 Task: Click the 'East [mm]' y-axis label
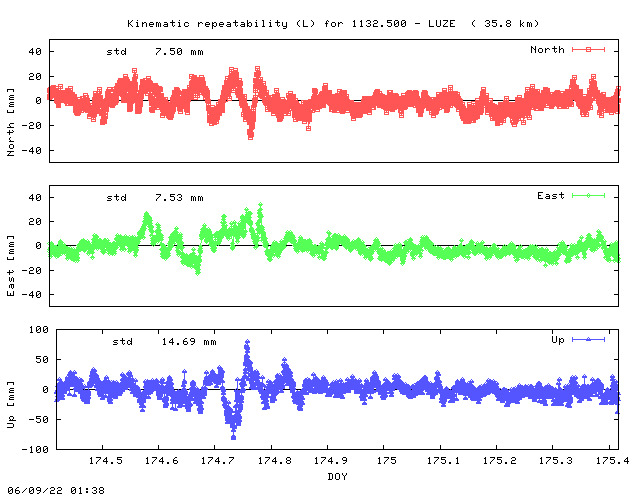coord(11,266)
